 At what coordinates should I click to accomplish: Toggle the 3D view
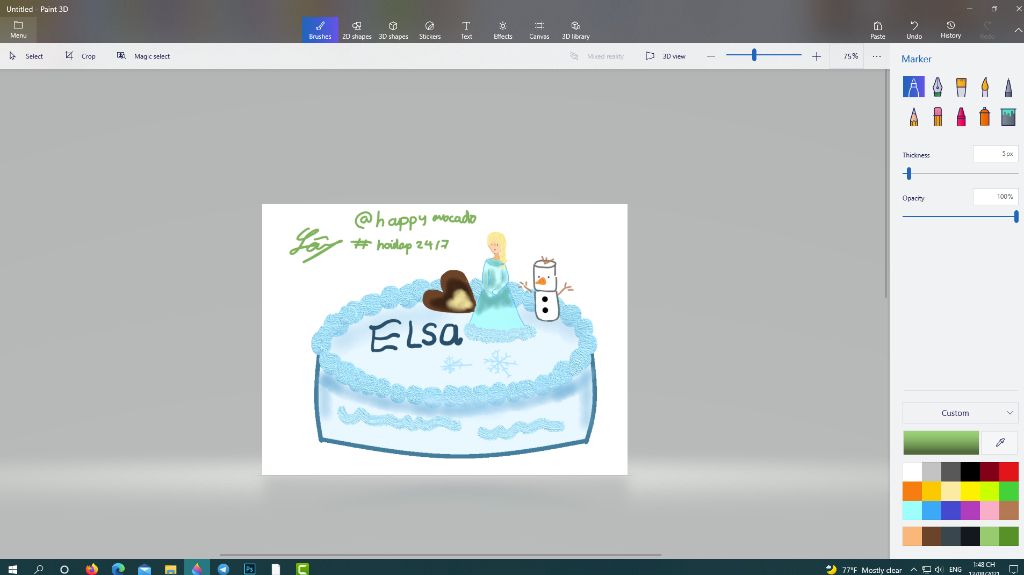665,56
